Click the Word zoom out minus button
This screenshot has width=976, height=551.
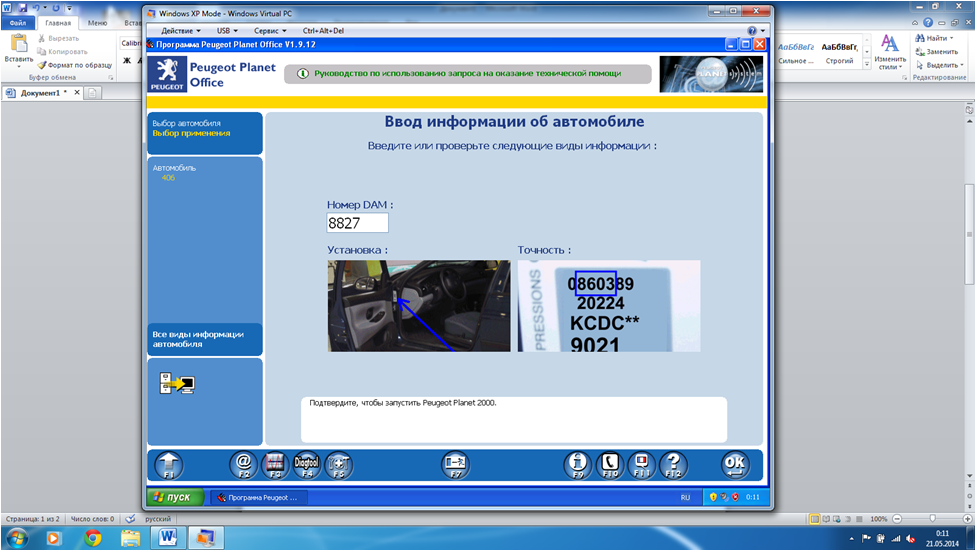(x=897, y=519)
